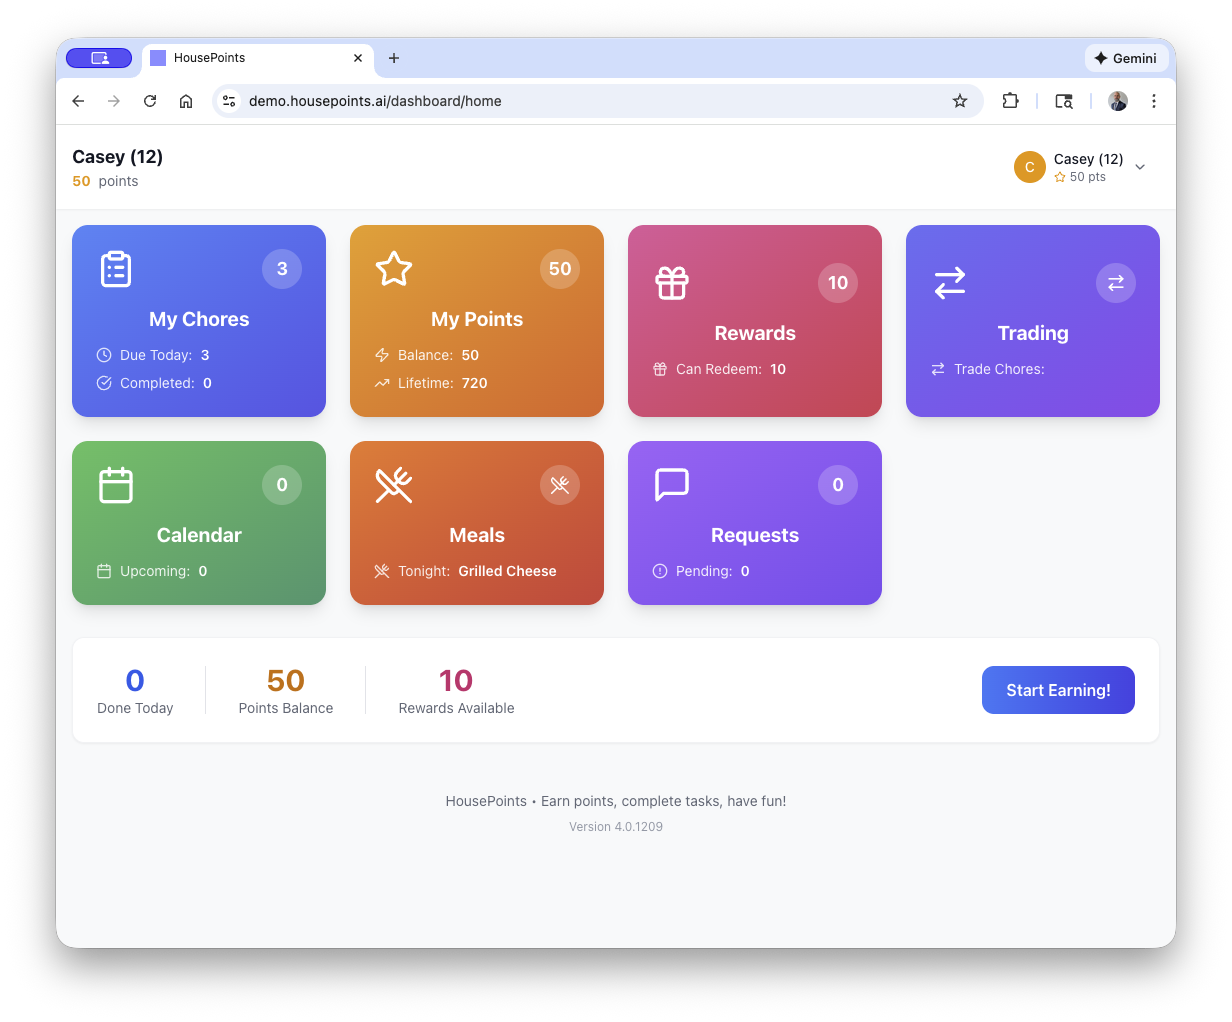Reload the page with the refresh icon
This screenshot has width=1232, height=1022.
150,101
